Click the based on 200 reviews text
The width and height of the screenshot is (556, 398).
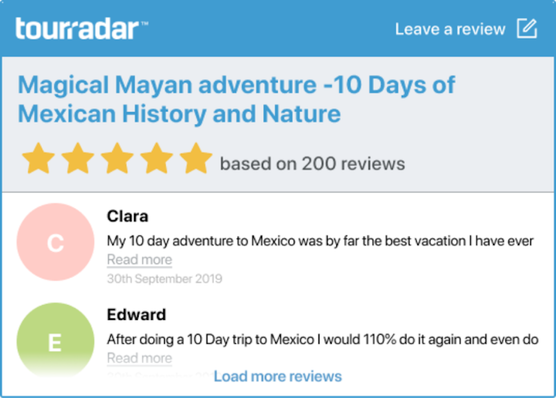point(312,164)
